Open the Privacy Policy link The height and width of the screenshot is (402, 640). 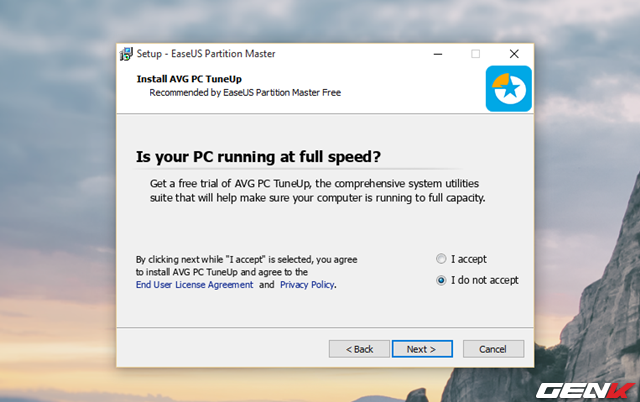[307, 284]
